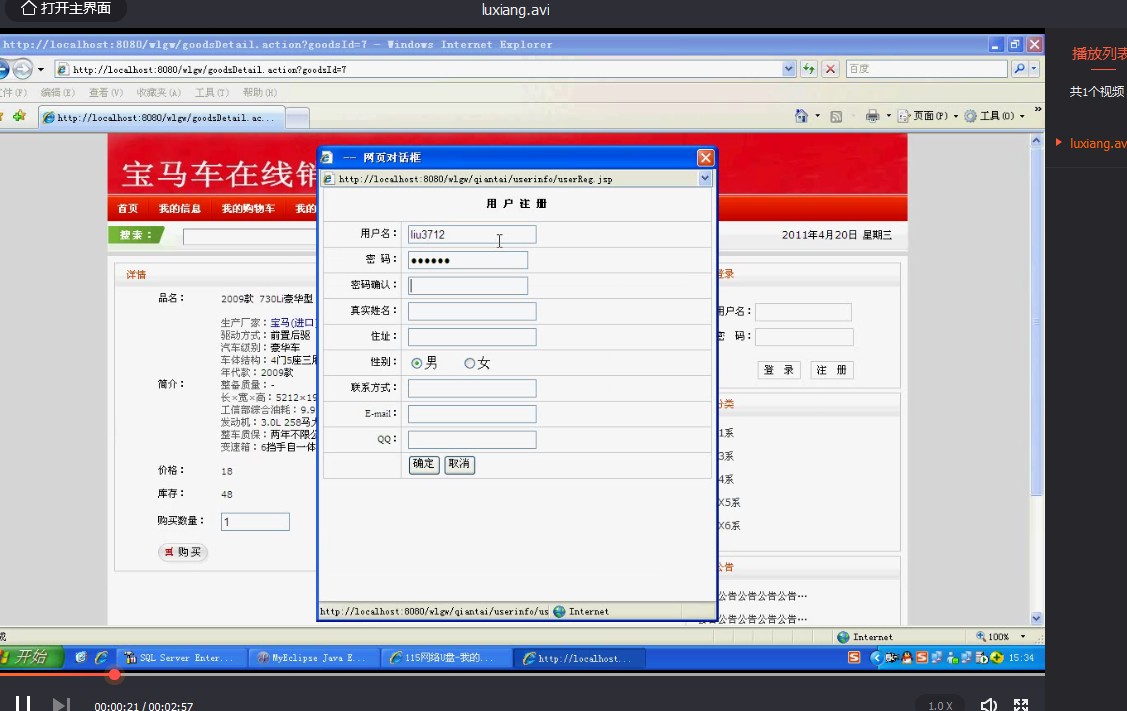Select the goodsDetail browser tab
Viewport: 1127px width, 711px height.
coord(162,117)
